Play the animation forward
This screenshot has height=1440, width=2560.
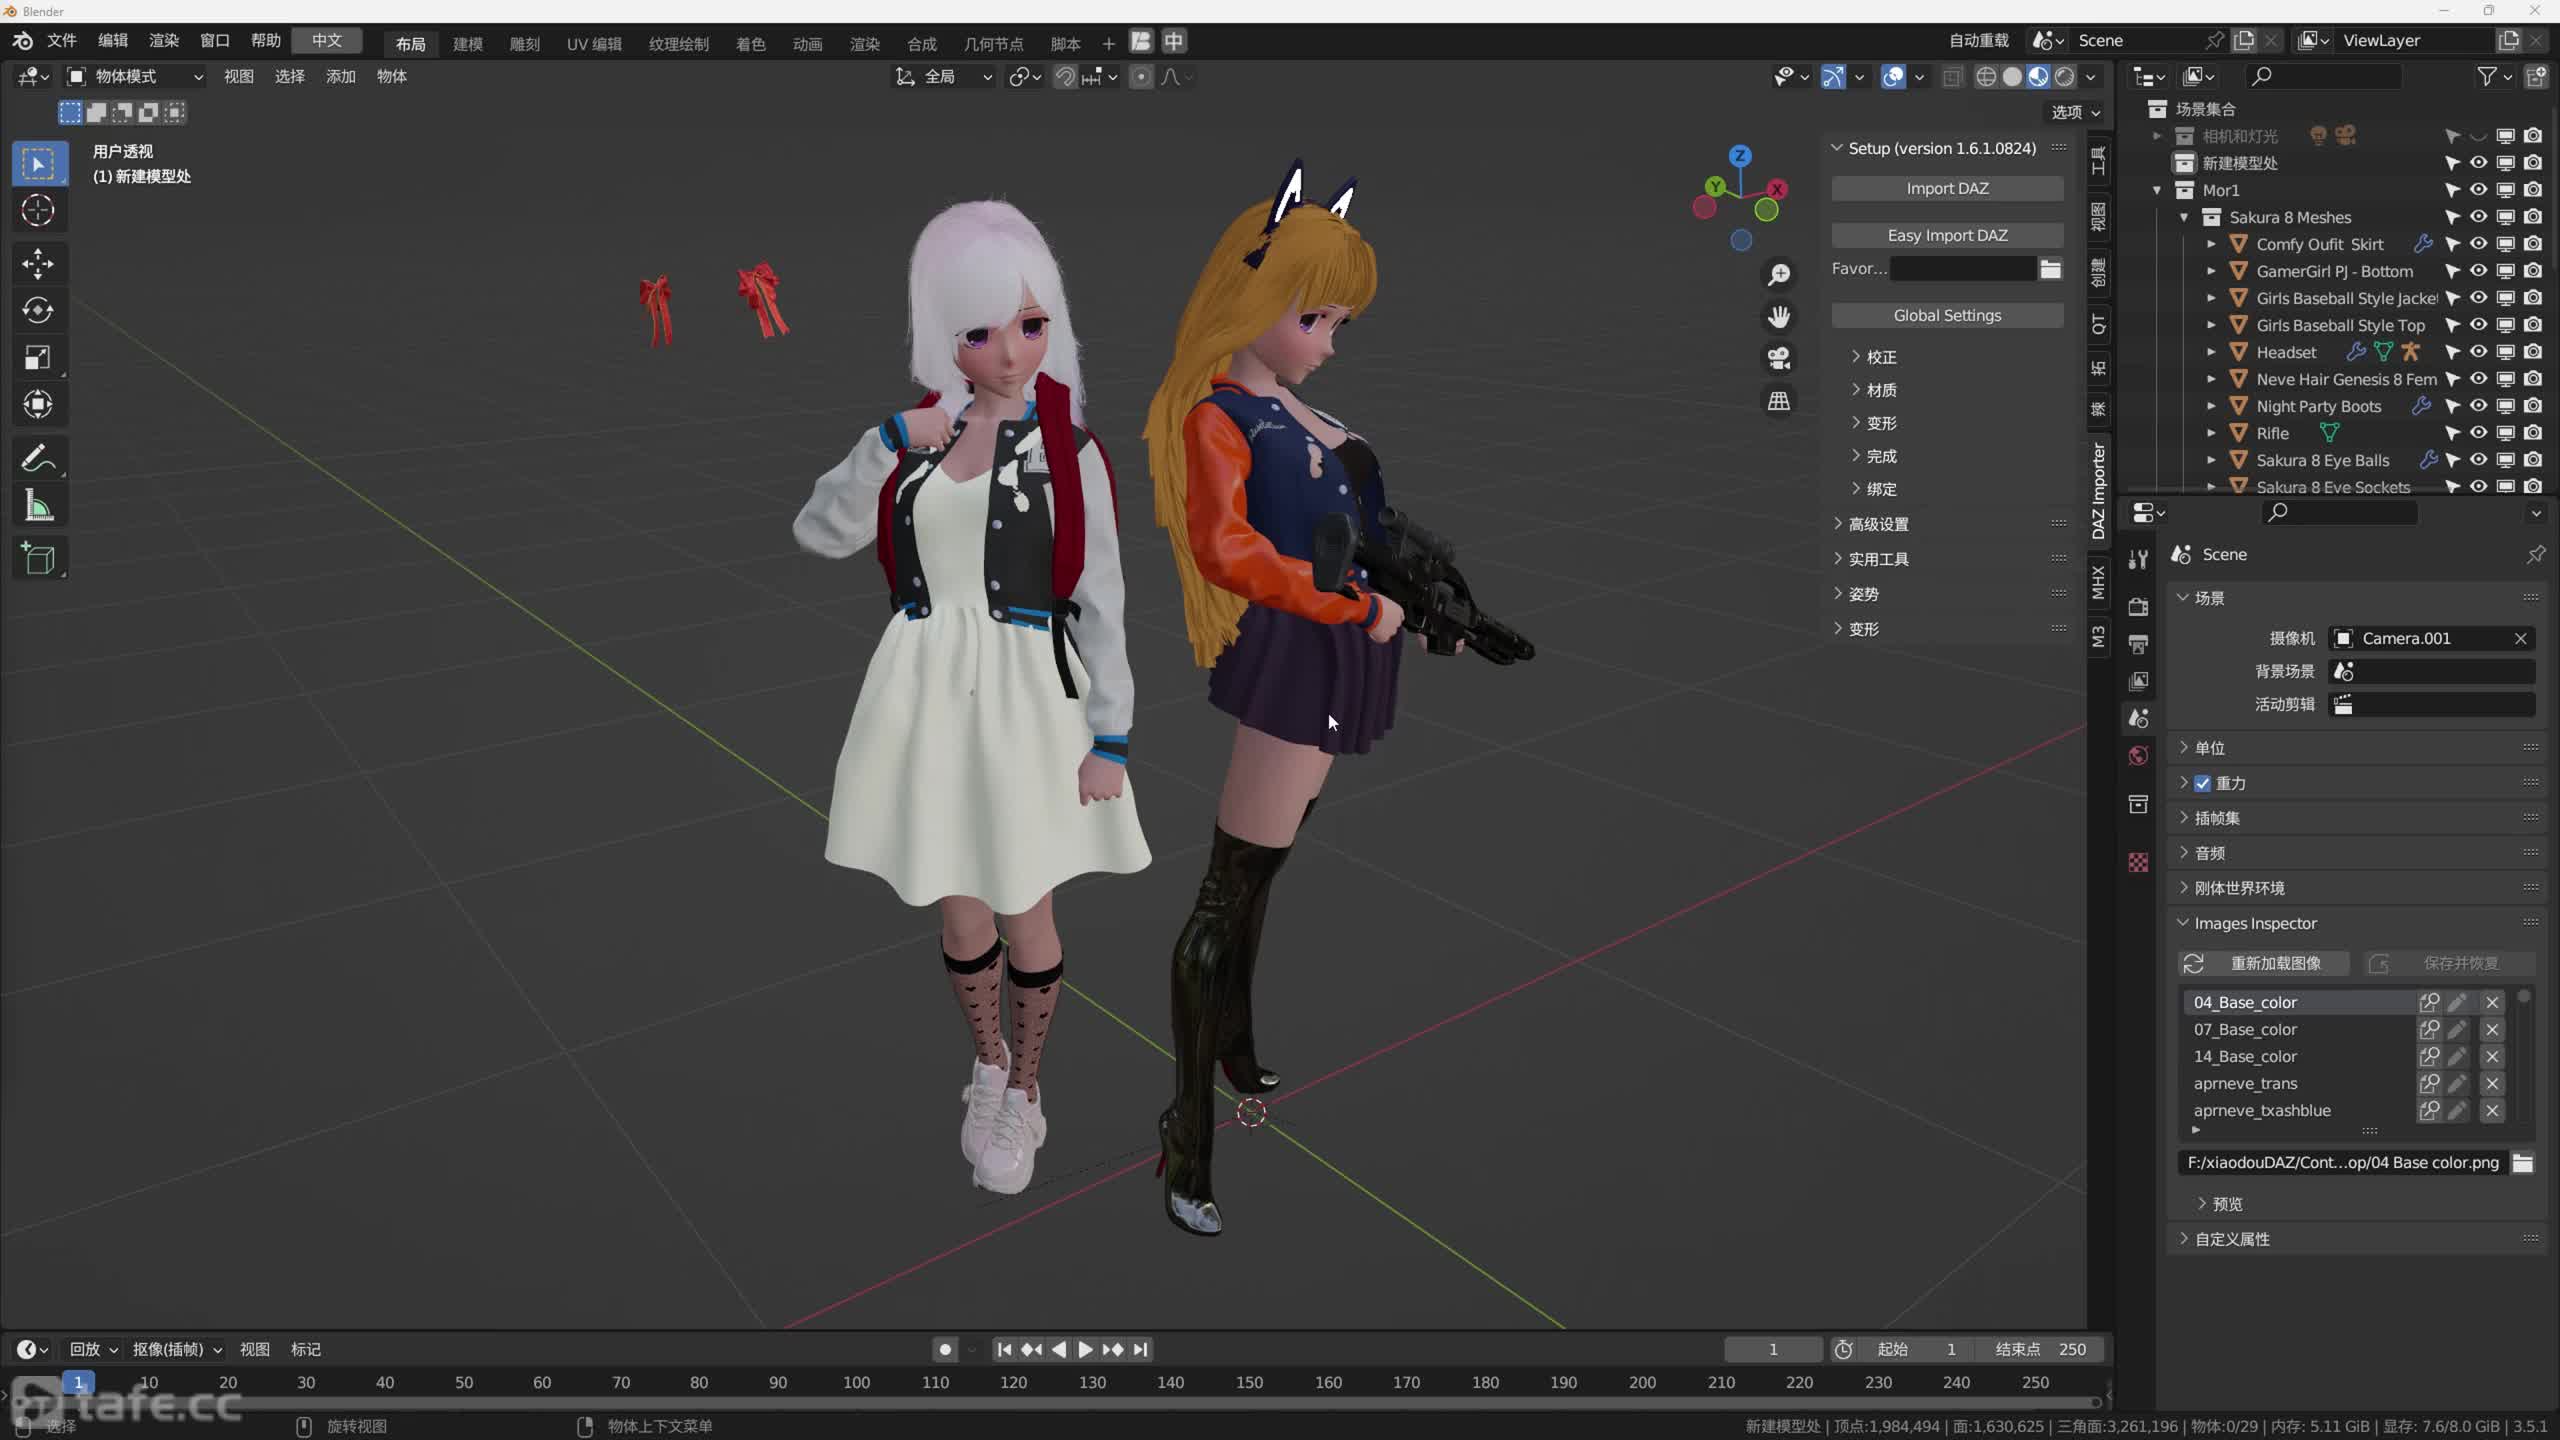coord(1085,1350)
